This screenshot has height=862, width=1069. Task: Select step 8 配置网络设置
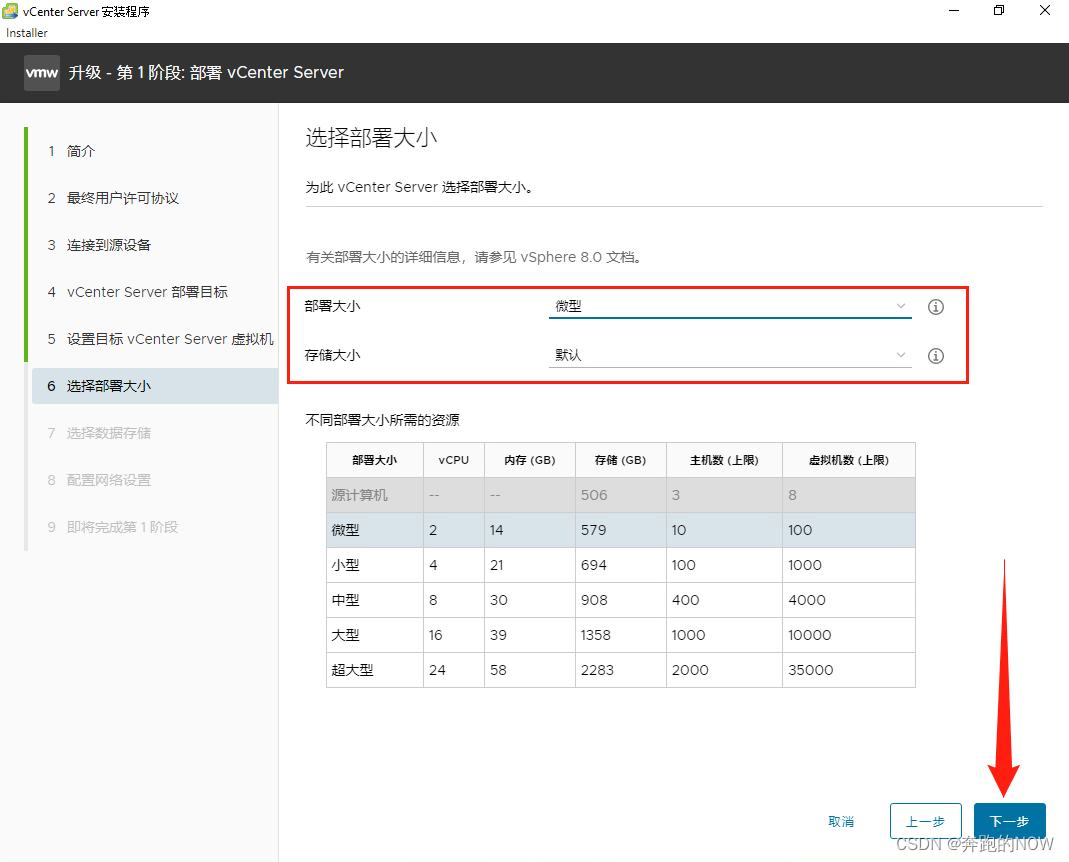(100, 480)
